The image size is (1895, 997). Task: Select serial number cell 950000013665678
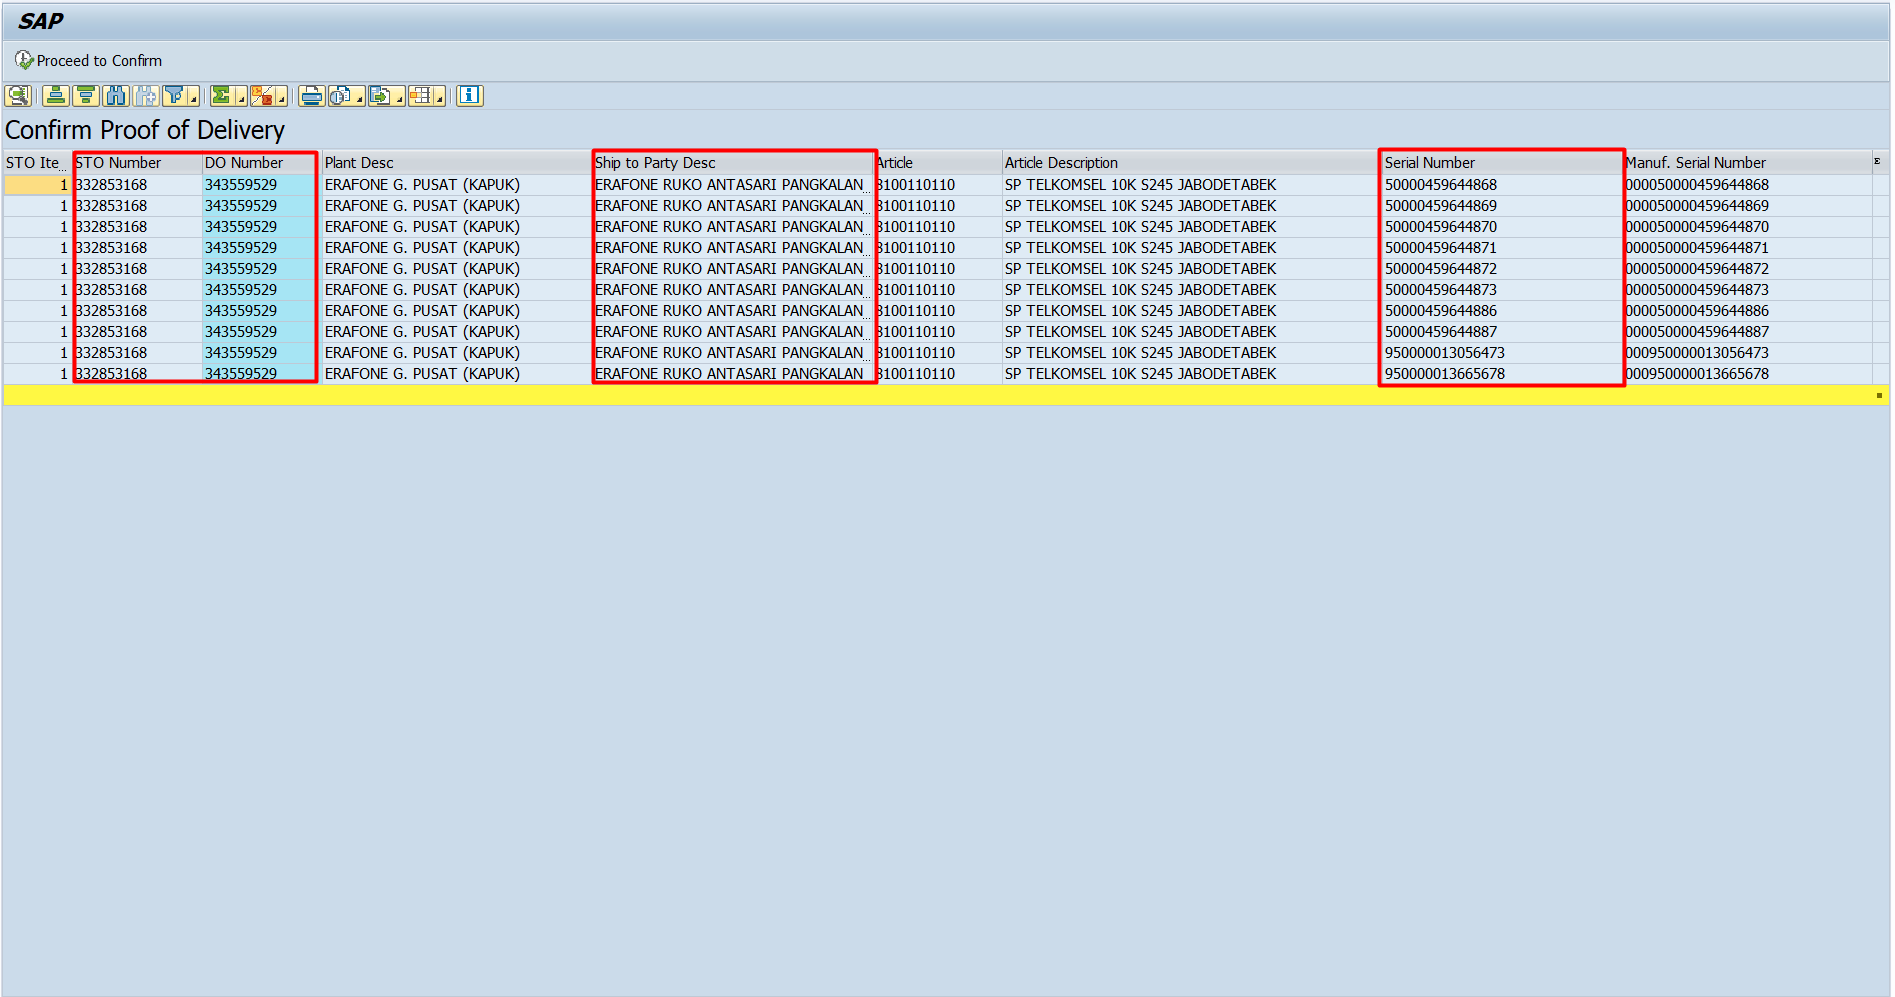(1444, 374)
